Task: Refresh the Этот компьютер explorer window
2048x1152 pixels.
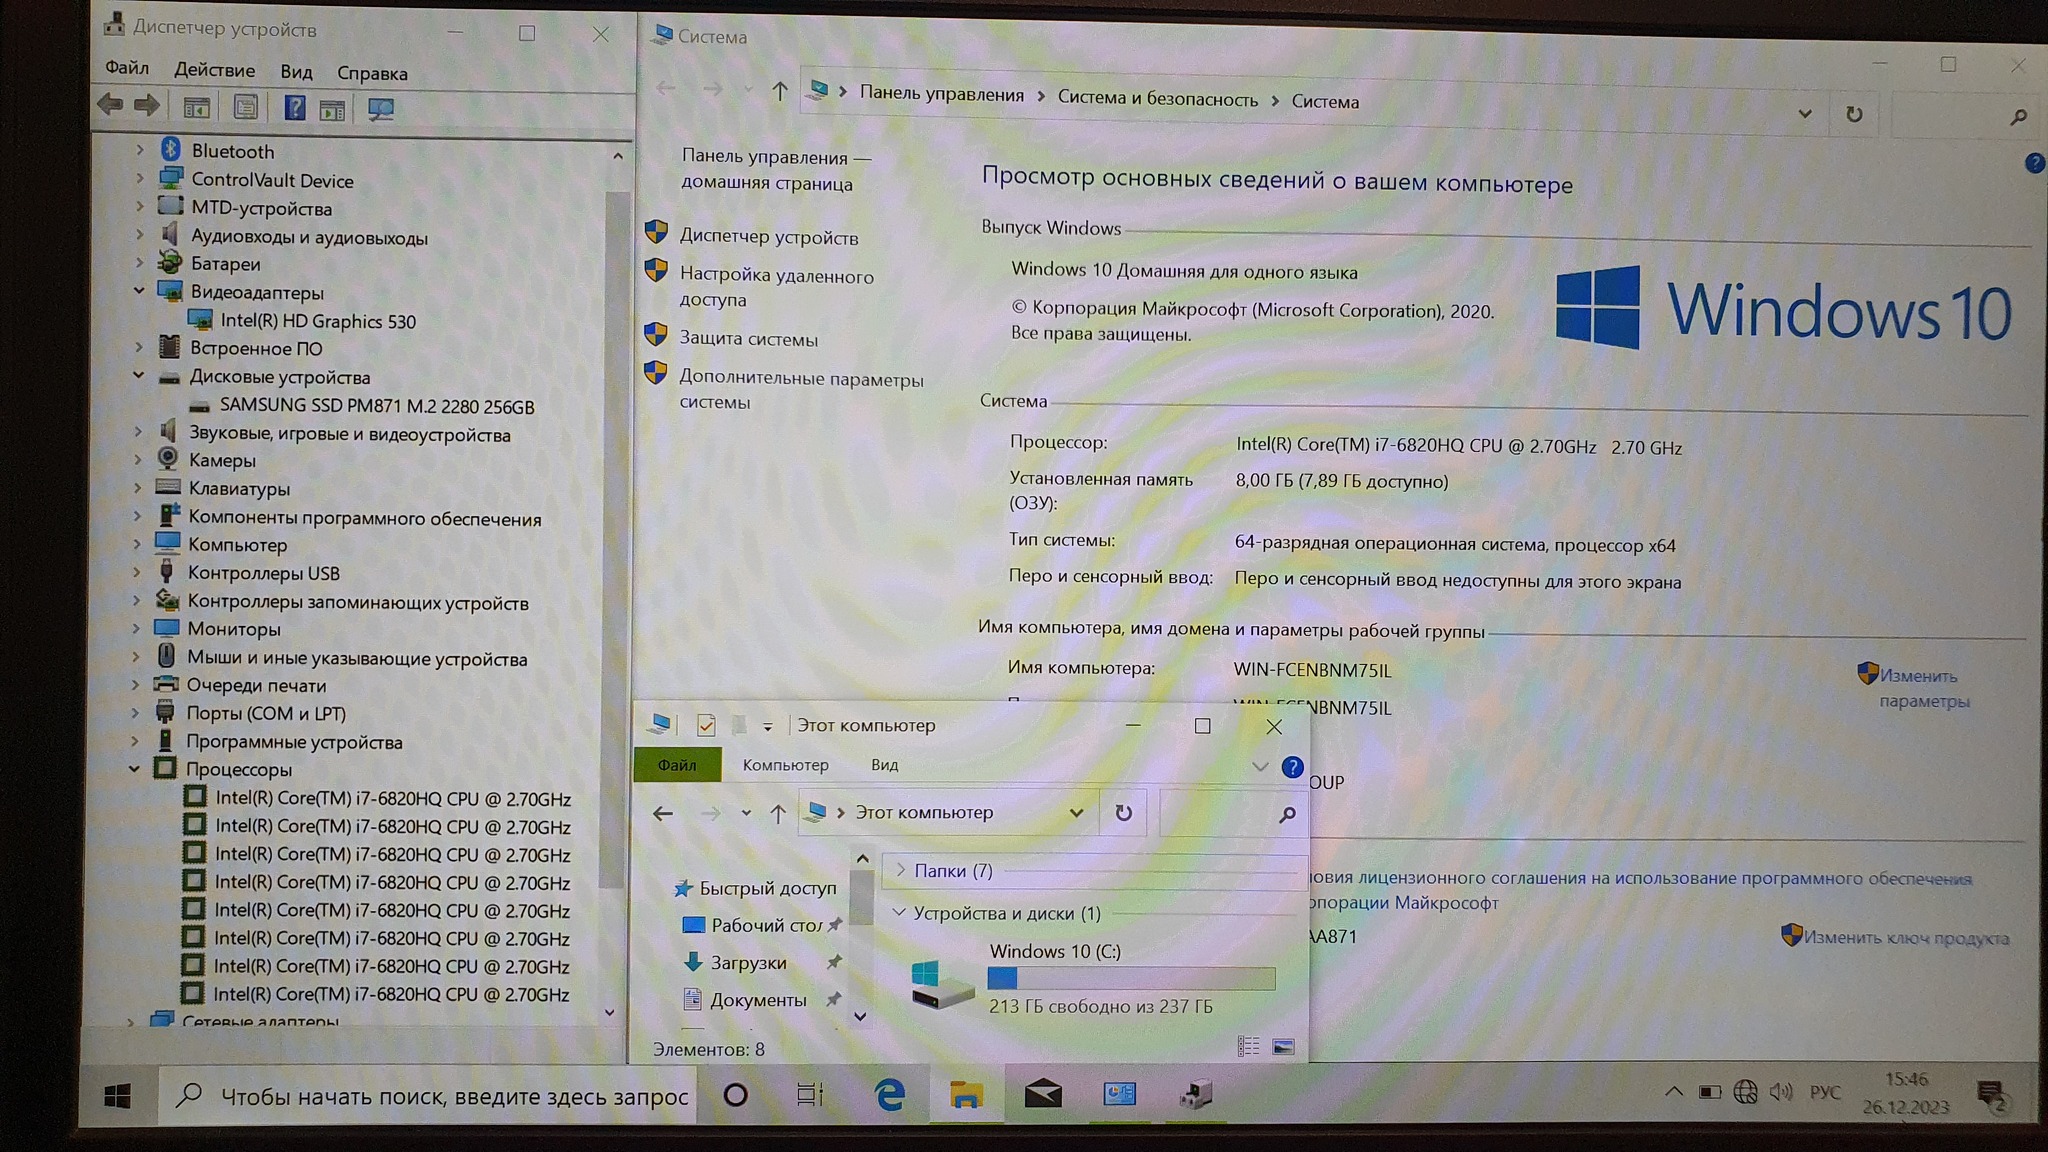Action: point(1124,813)
